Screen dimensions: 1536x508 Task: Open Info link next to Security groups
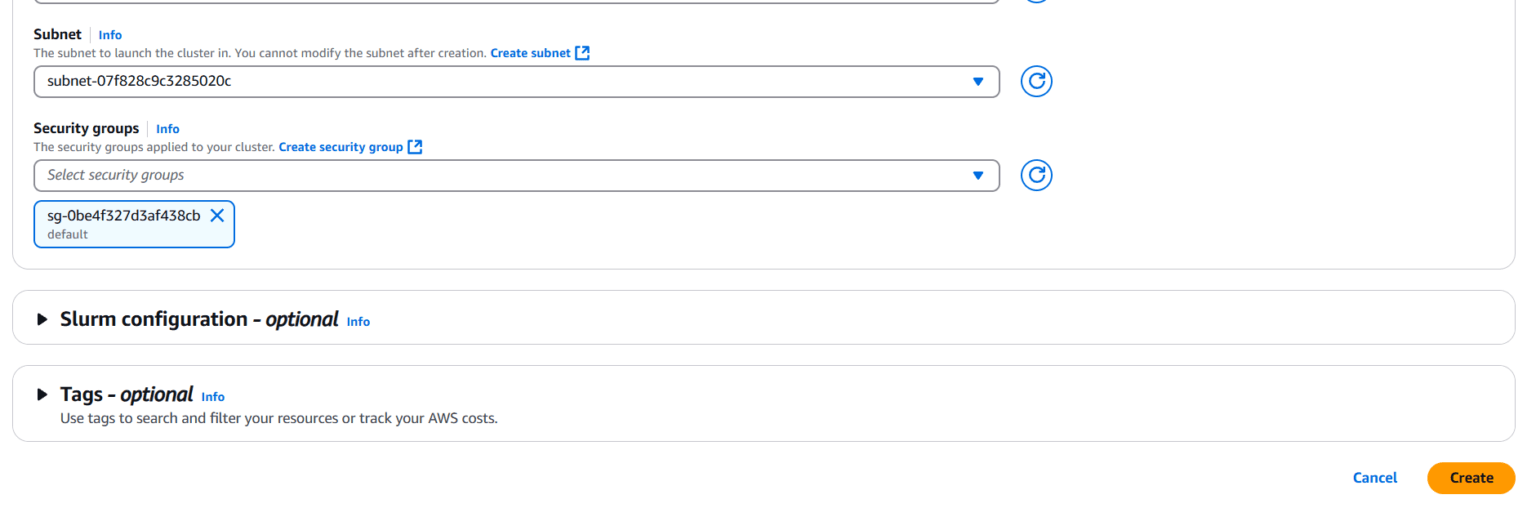(168, 129)
